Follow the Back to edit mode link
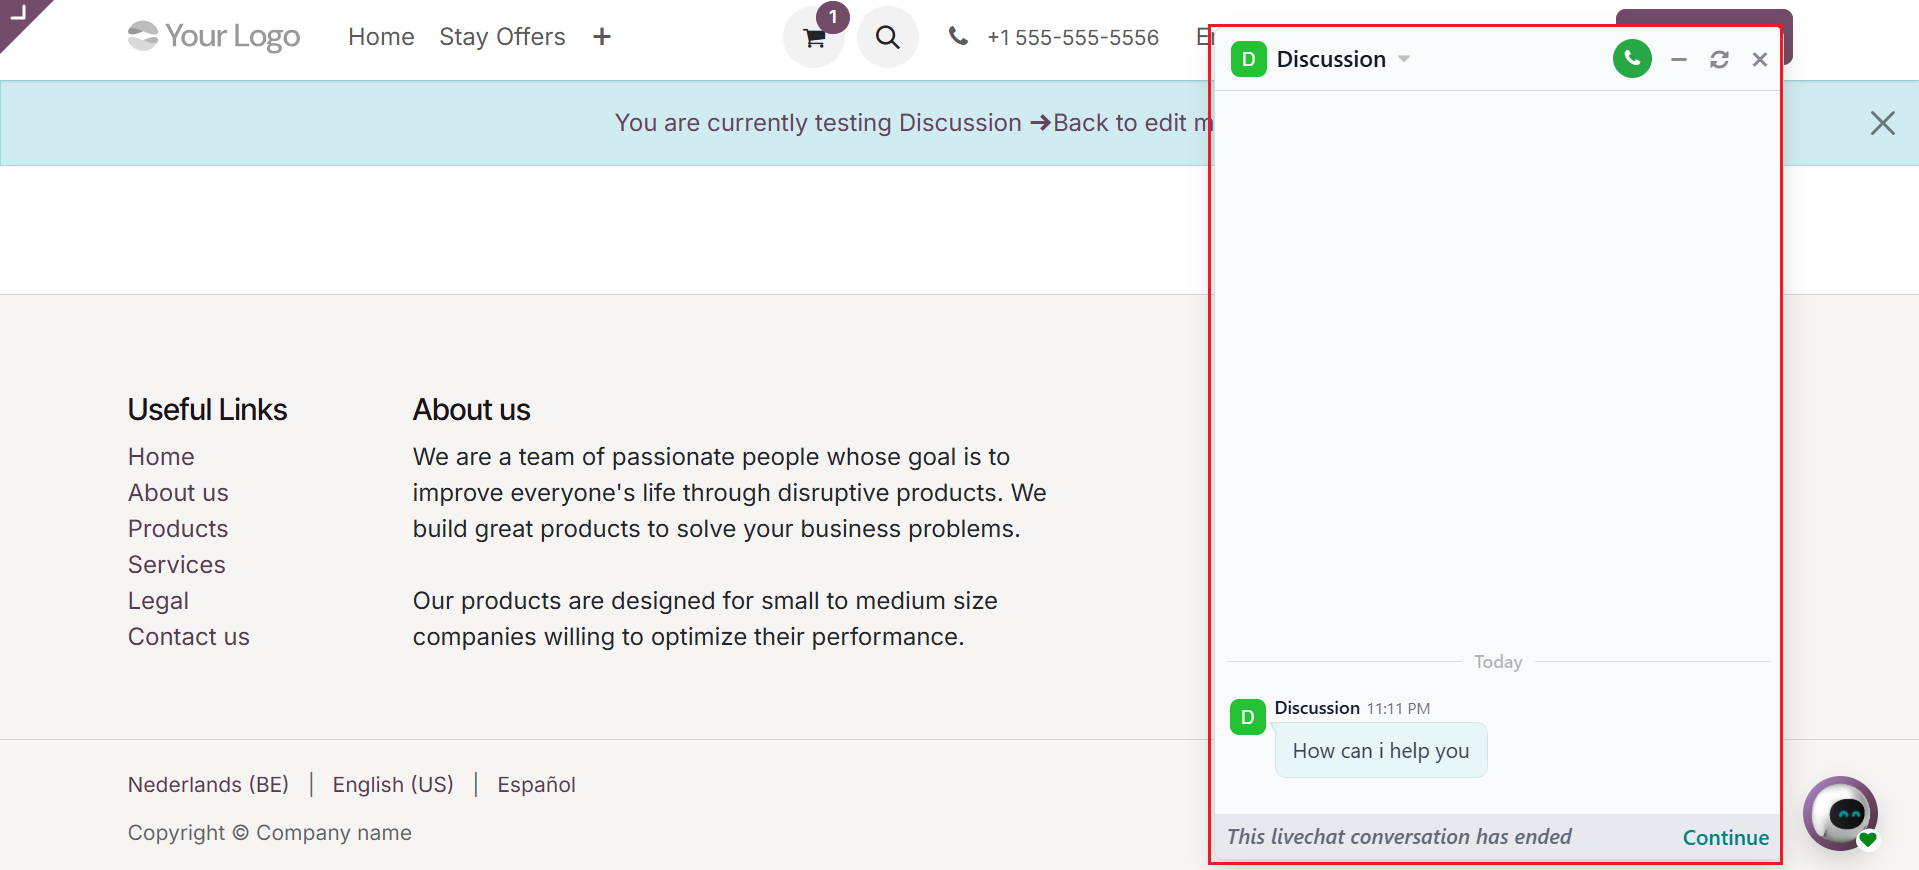The height and width of the screenshot is (870, 1919). click(x=1130, y=123)
